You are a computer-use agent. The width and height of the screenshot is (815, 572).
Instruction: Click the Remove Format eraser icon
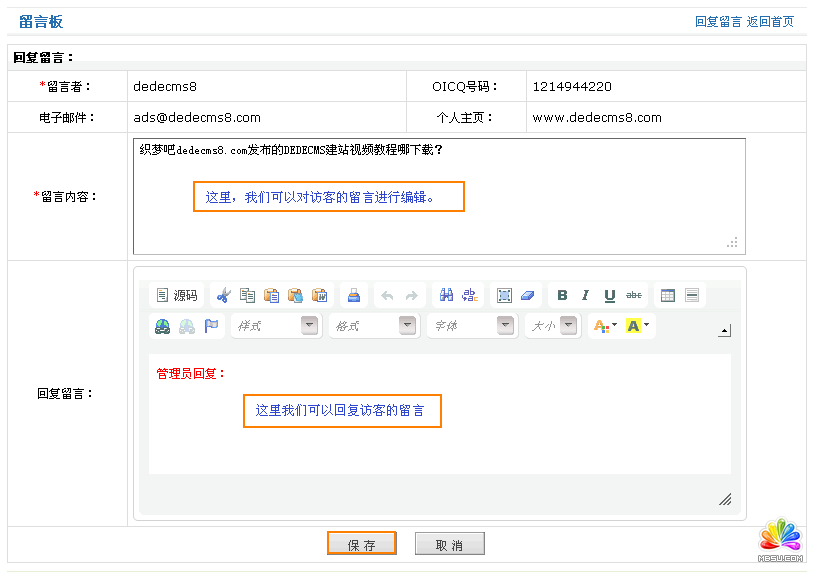528,295
